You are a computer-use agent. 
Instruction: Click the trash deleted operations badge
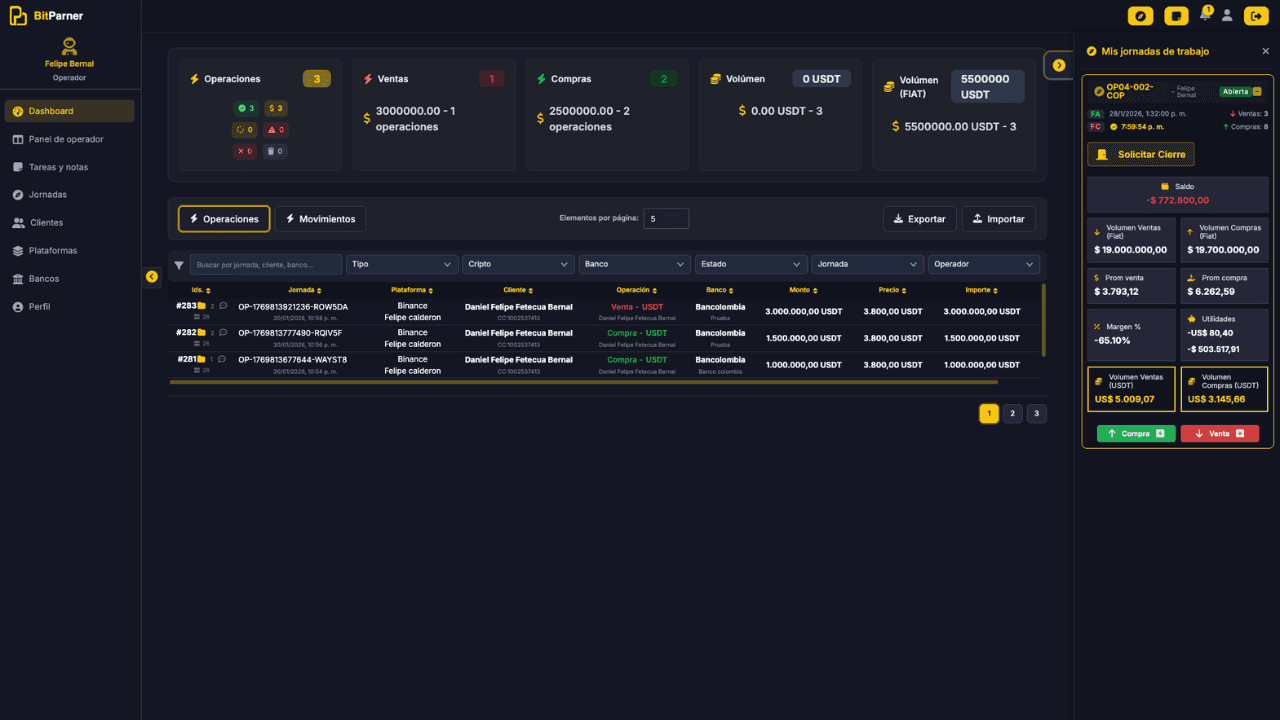pyautogui.click(x=276, y=152)
